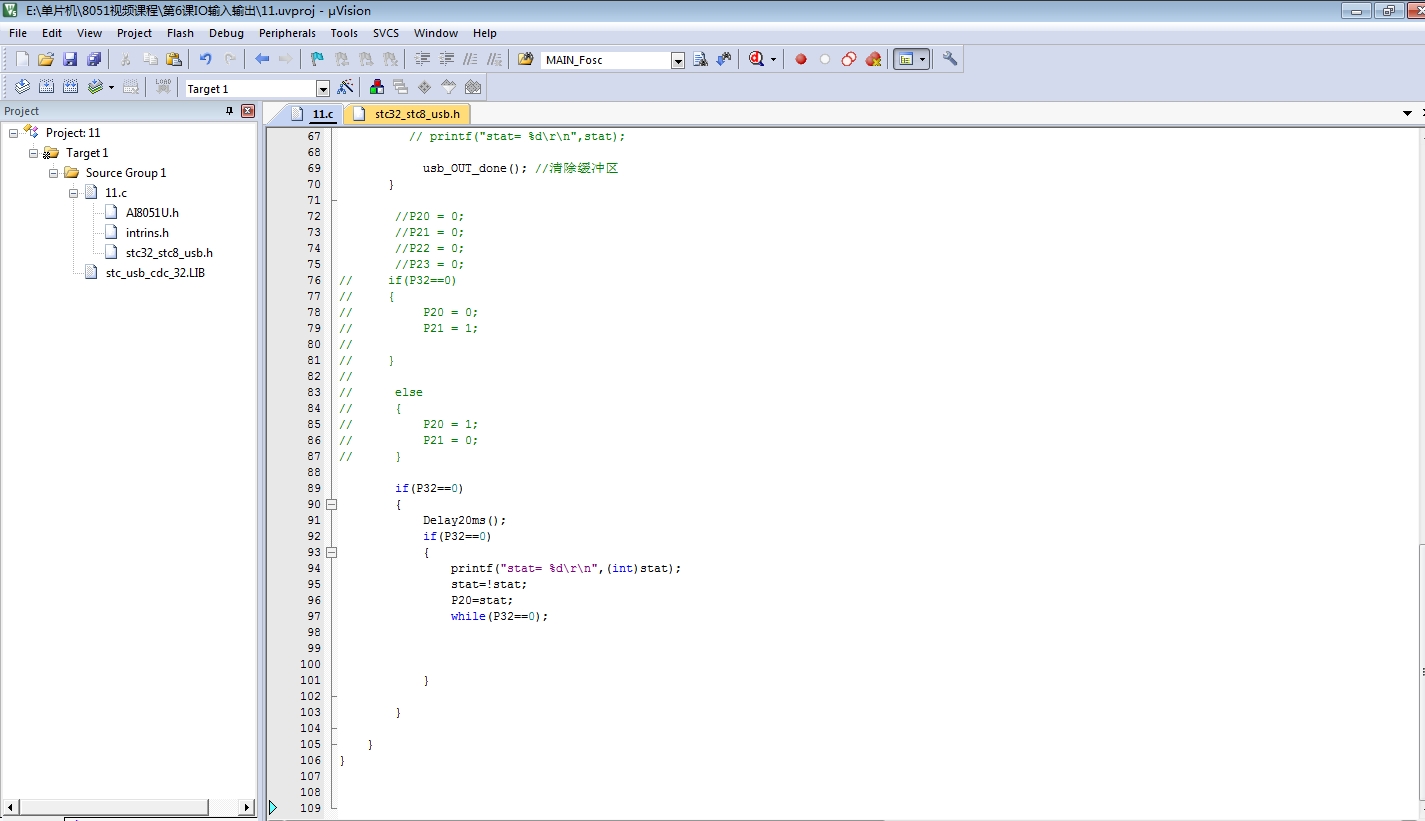Select AI8051U.h in project tree
The height and width of the screenshot is (821, 1425).
[x=152, y=213]
